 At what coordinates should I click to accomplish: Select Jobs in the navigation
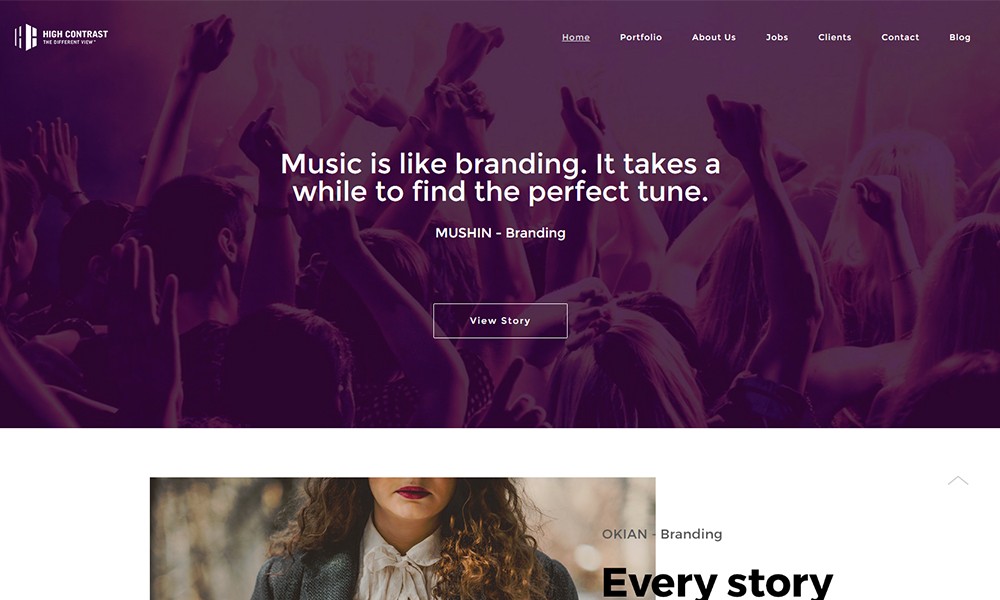click(x=777, y=37)
